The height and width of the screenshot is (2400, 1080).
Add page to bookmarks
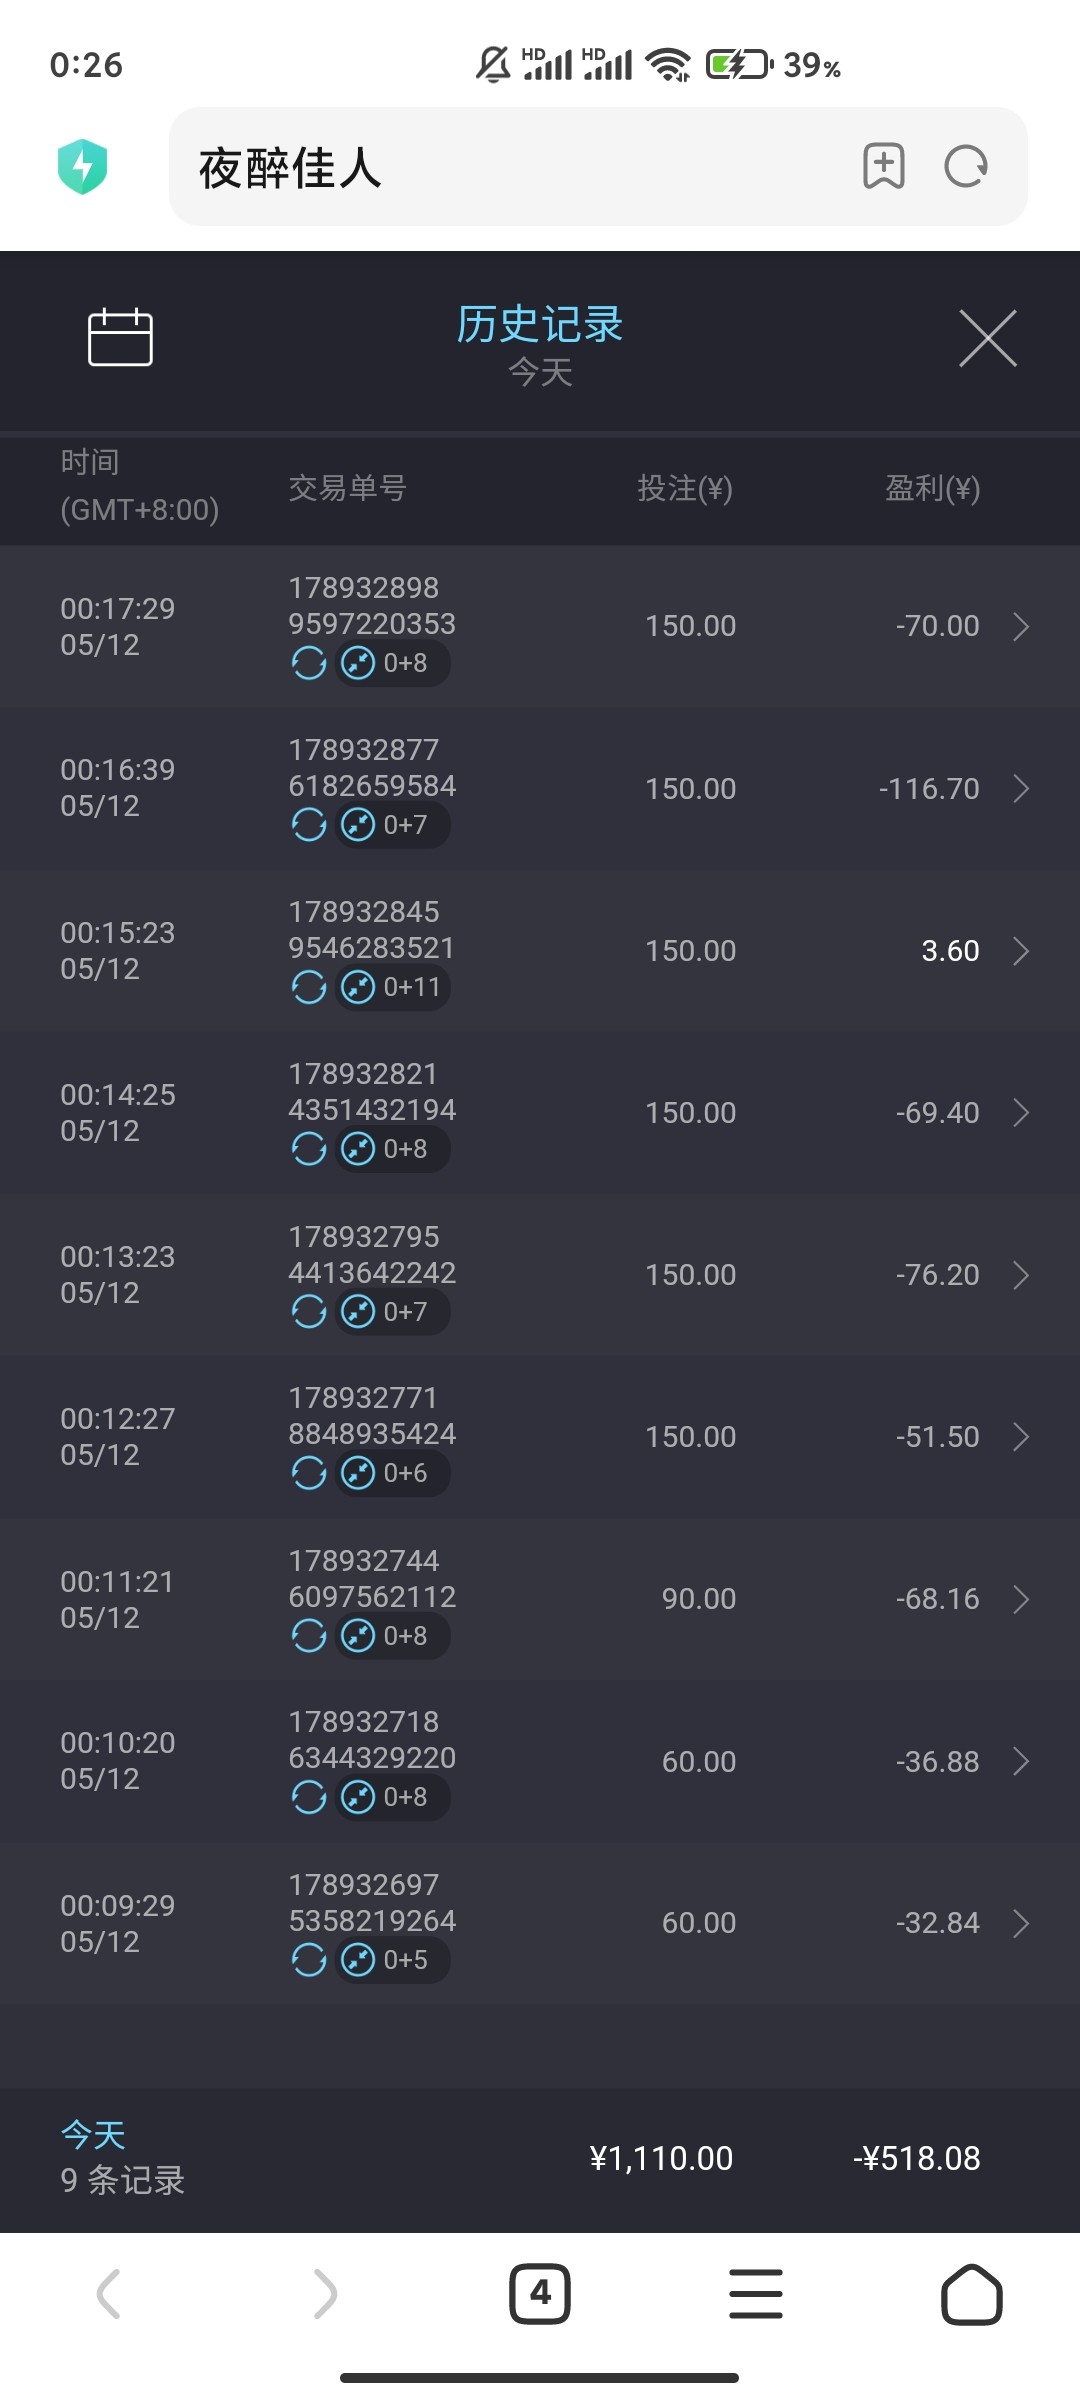884,166
